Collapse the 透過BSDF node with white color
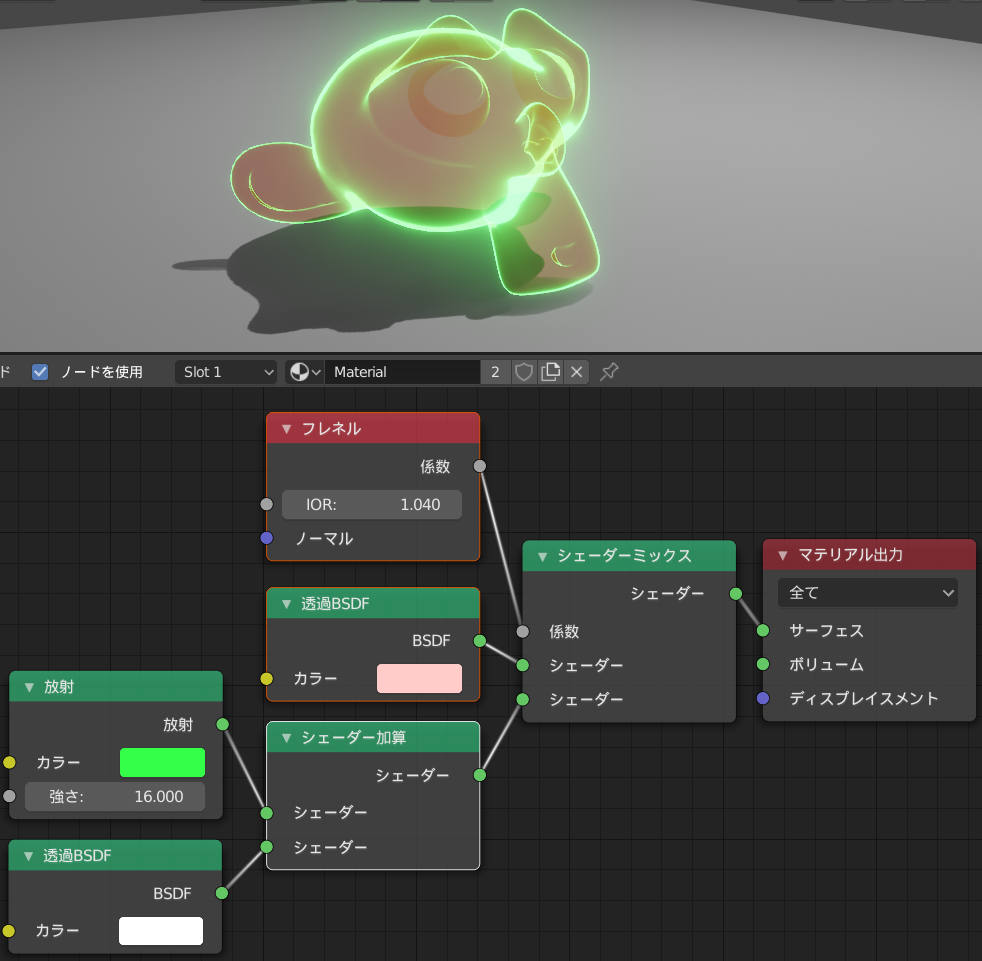The image size is (982, 961). [28, 856]
